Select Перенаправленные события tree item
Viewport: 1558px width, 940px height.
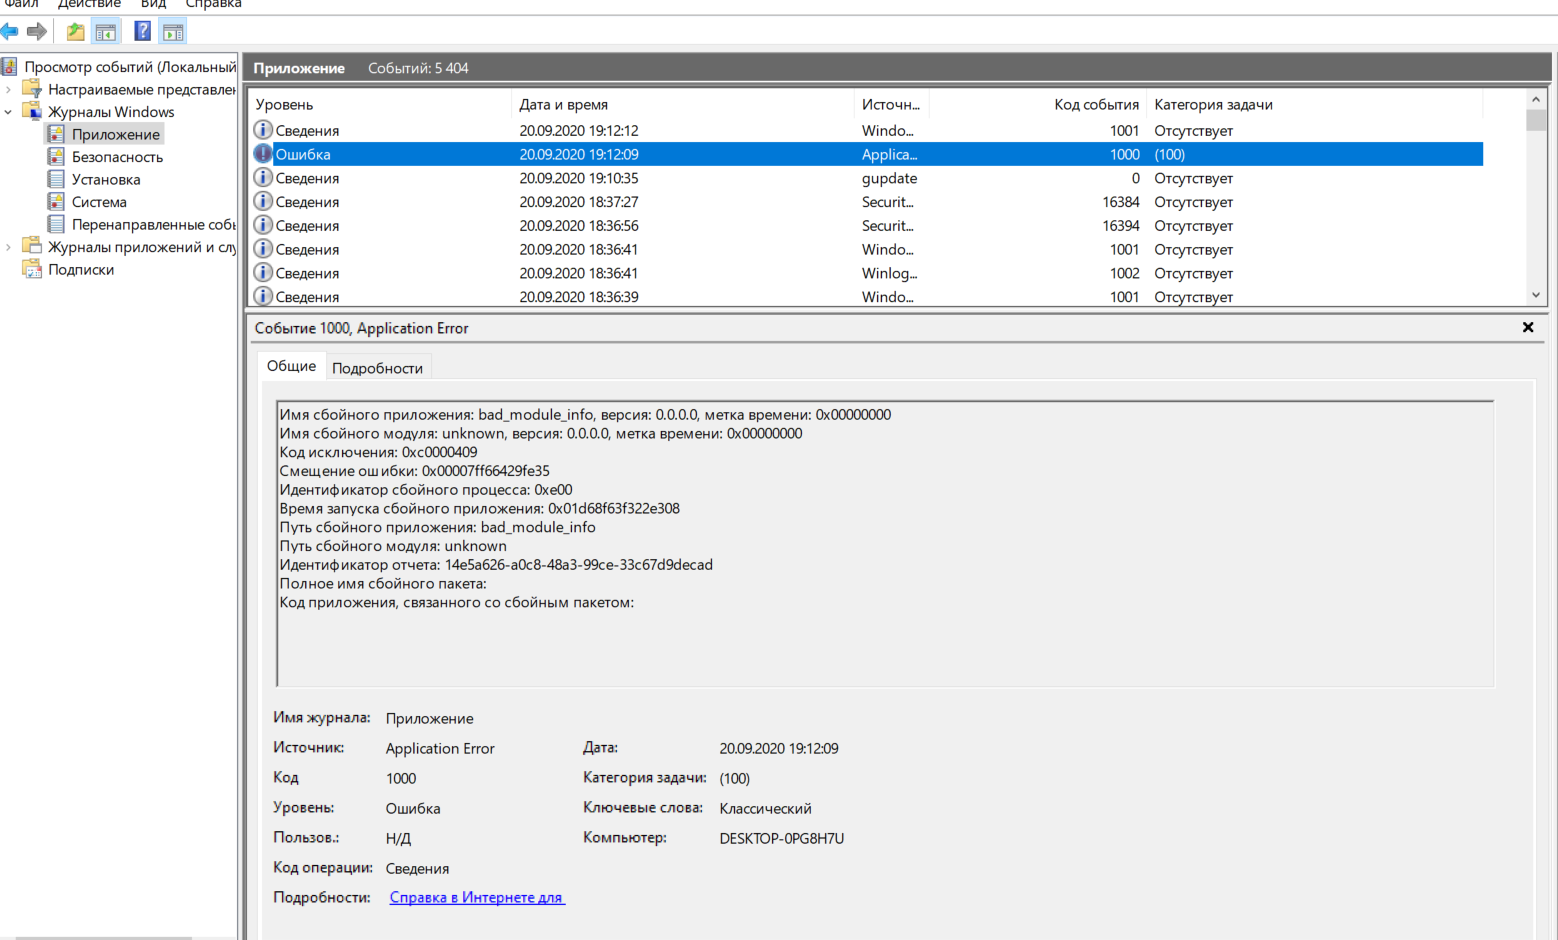pos(153,224)
